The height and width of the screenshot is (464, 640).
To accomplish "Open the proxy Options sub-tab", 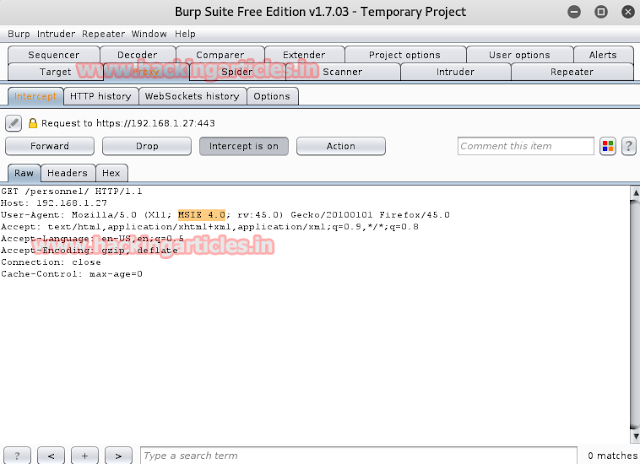I will click(272, 96).
